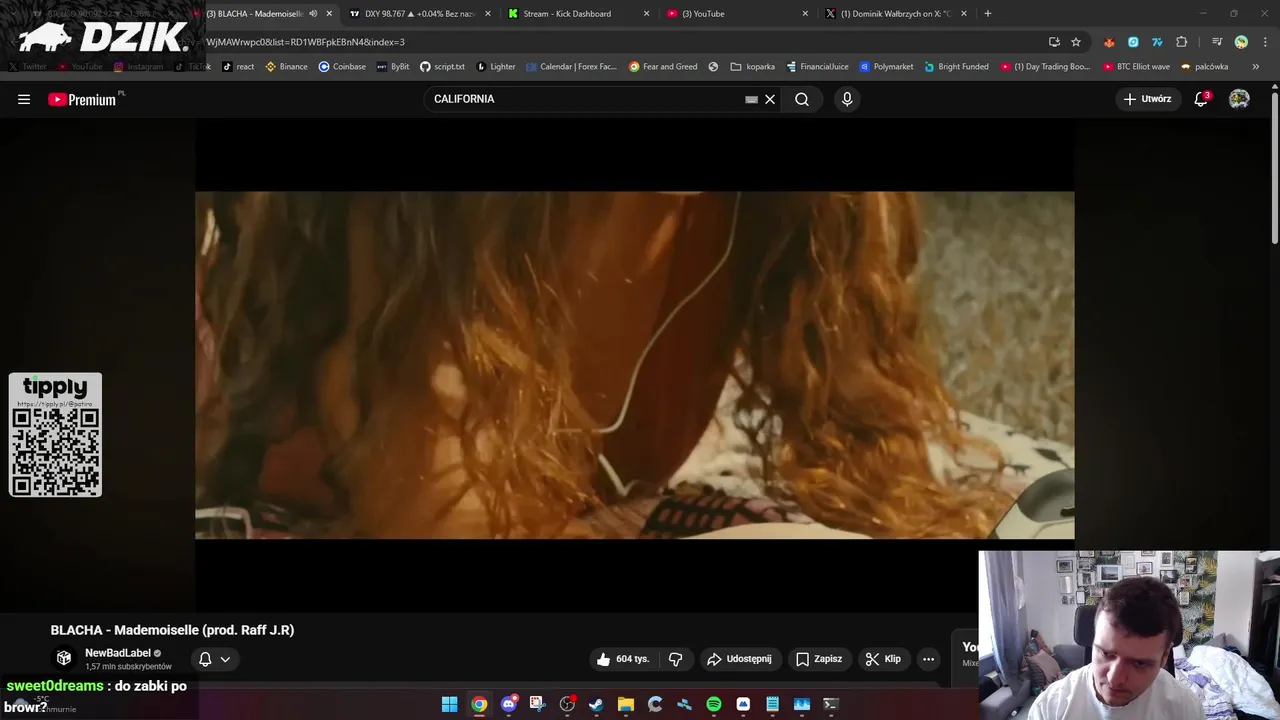Image resolution: width=1280 pixels, height=720 pixels.
Task: Click the video title BLACHA - Mademoiselle
Action: pyautogui.click(x=172, y=630)
